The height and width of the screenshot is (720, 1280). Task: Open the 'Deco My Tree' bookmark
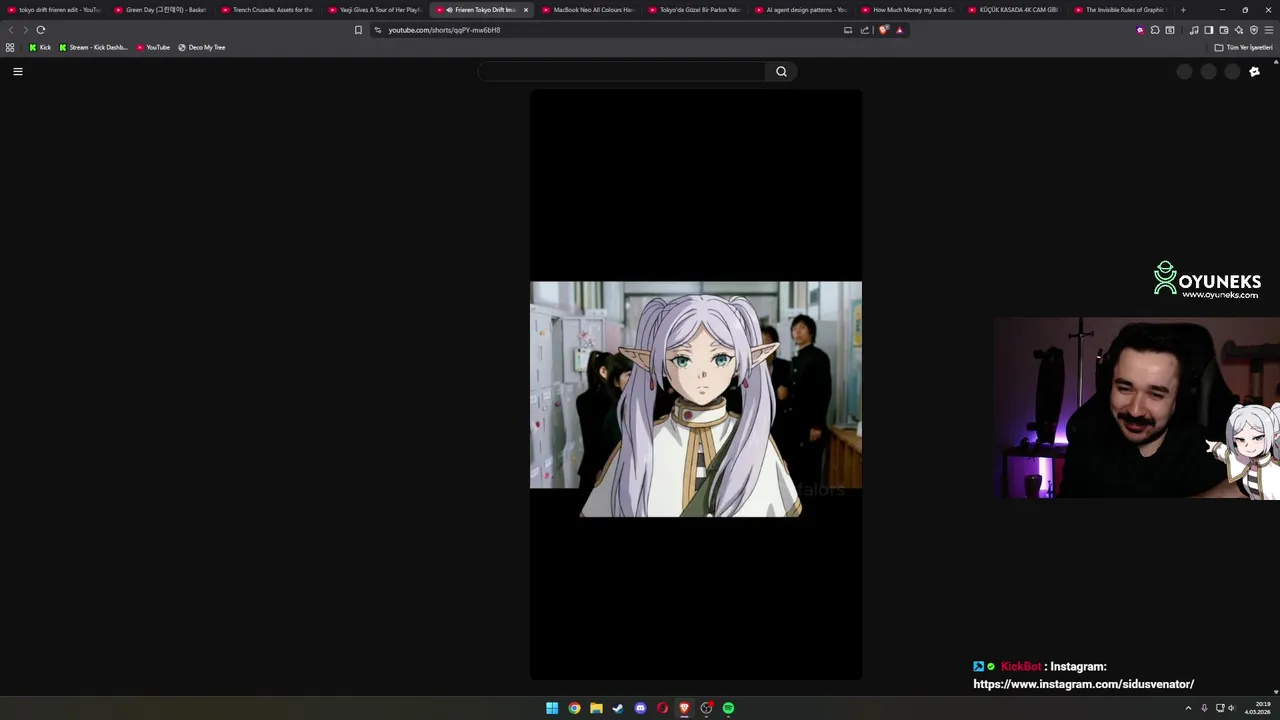pos(201,47)
